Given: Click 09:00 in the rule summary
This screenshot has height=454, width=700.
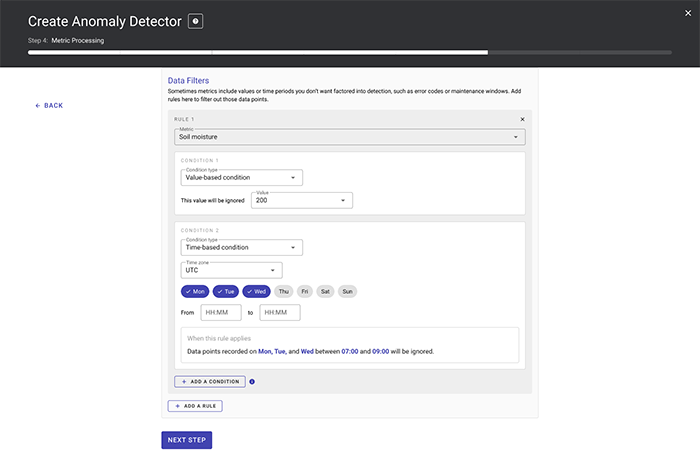Looking at the screenshot, I should [381, 352].
